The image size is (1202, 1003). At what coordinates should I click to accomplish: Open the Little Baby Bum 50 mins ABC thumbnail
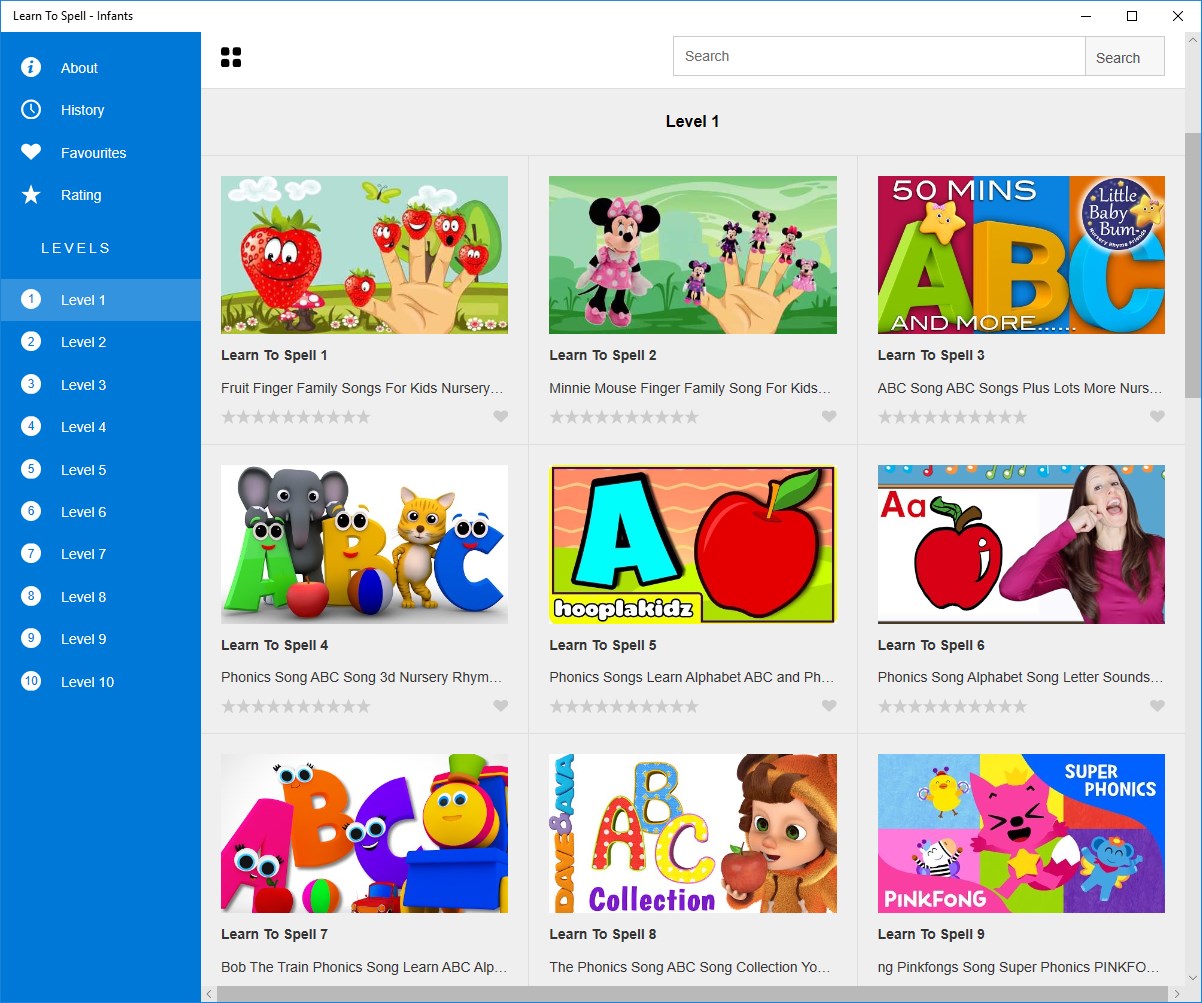click(x=1021, y=255)
